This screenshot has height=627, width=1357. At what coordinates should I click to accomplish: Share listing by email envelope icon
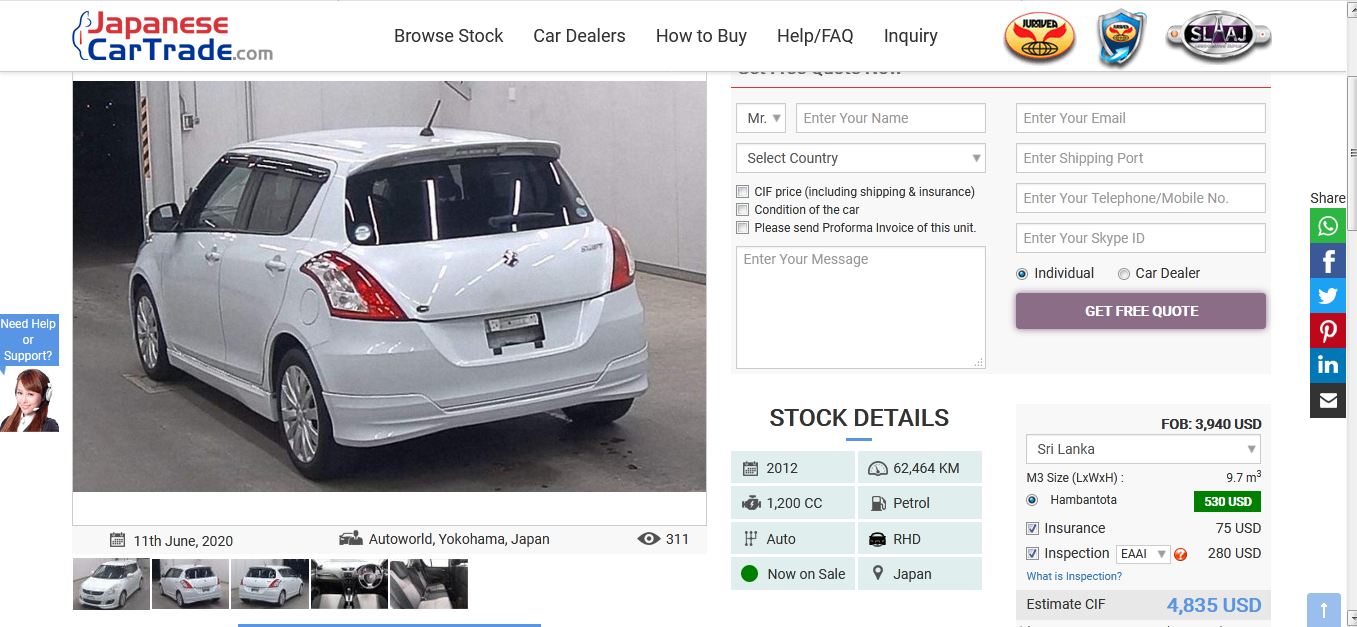tap(1328, 400)
